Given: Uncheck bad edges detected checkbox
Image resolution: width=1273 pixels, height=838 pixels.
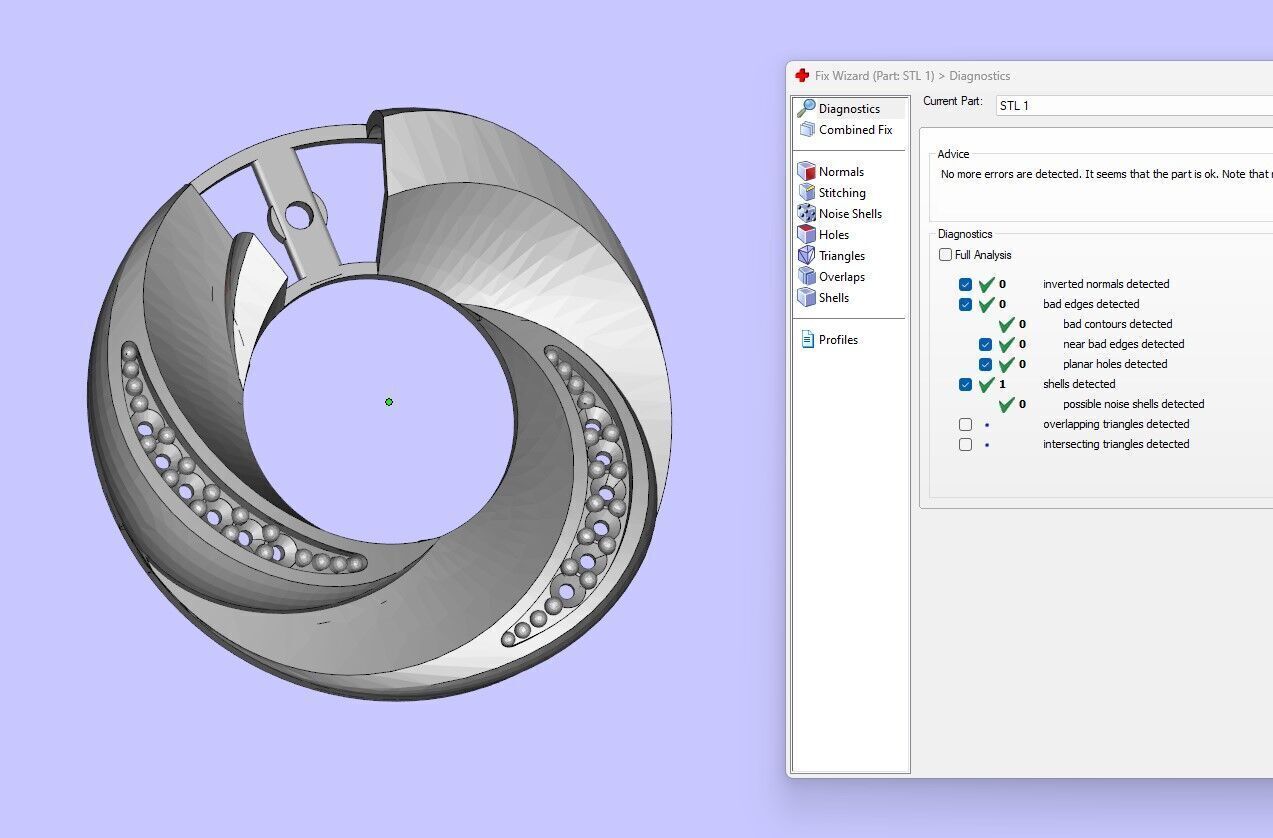Looking at the screenshot, I should point(965,304).
